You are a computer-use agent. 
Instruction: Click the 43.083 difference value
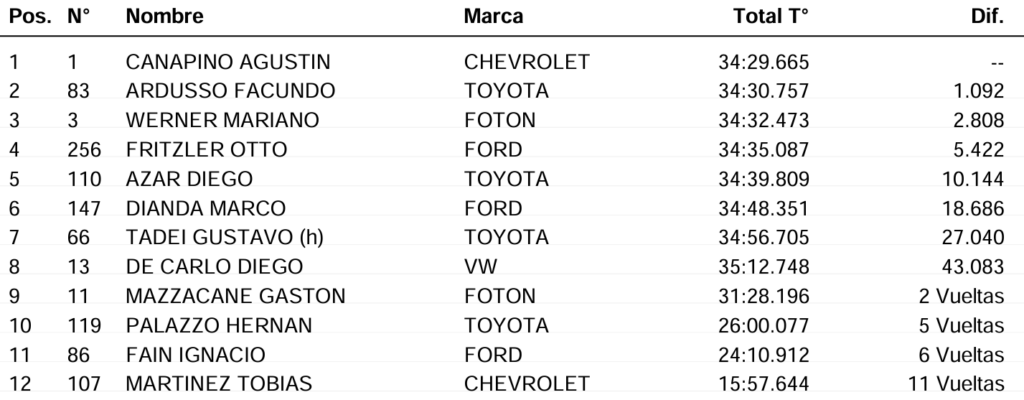click(973, 267)
